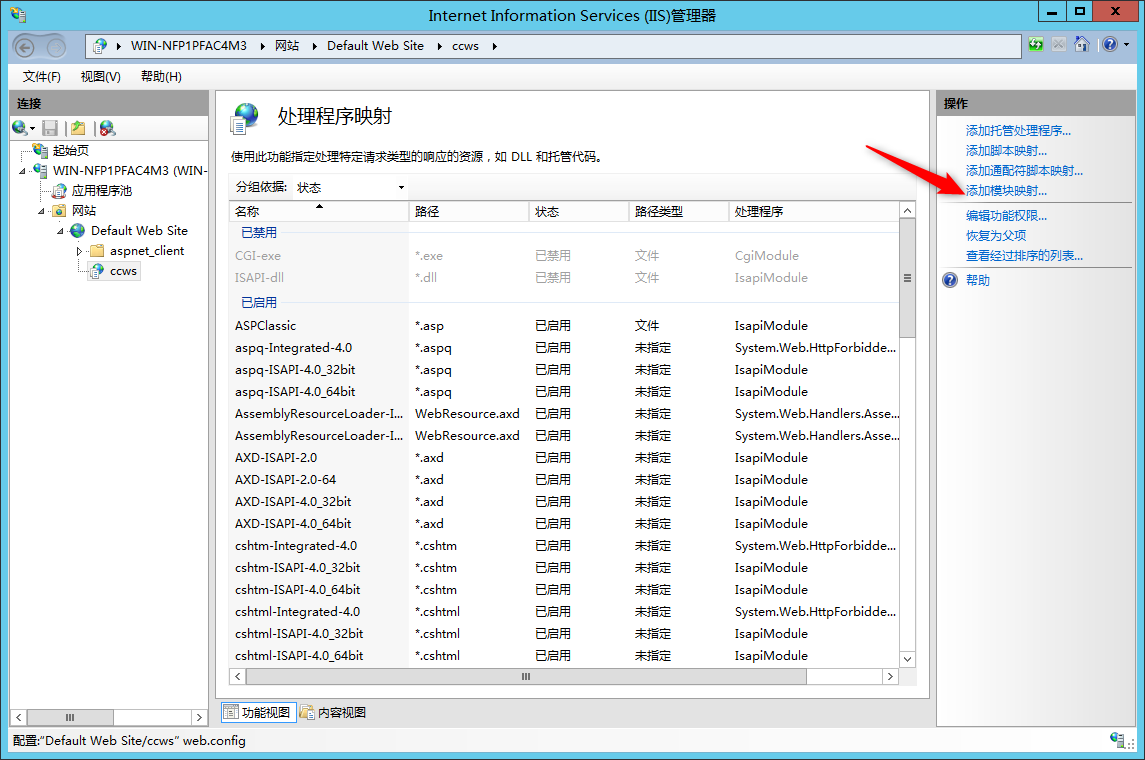Click the 查看经过排序的列表... link
1145x760 pixels.
1024,256
